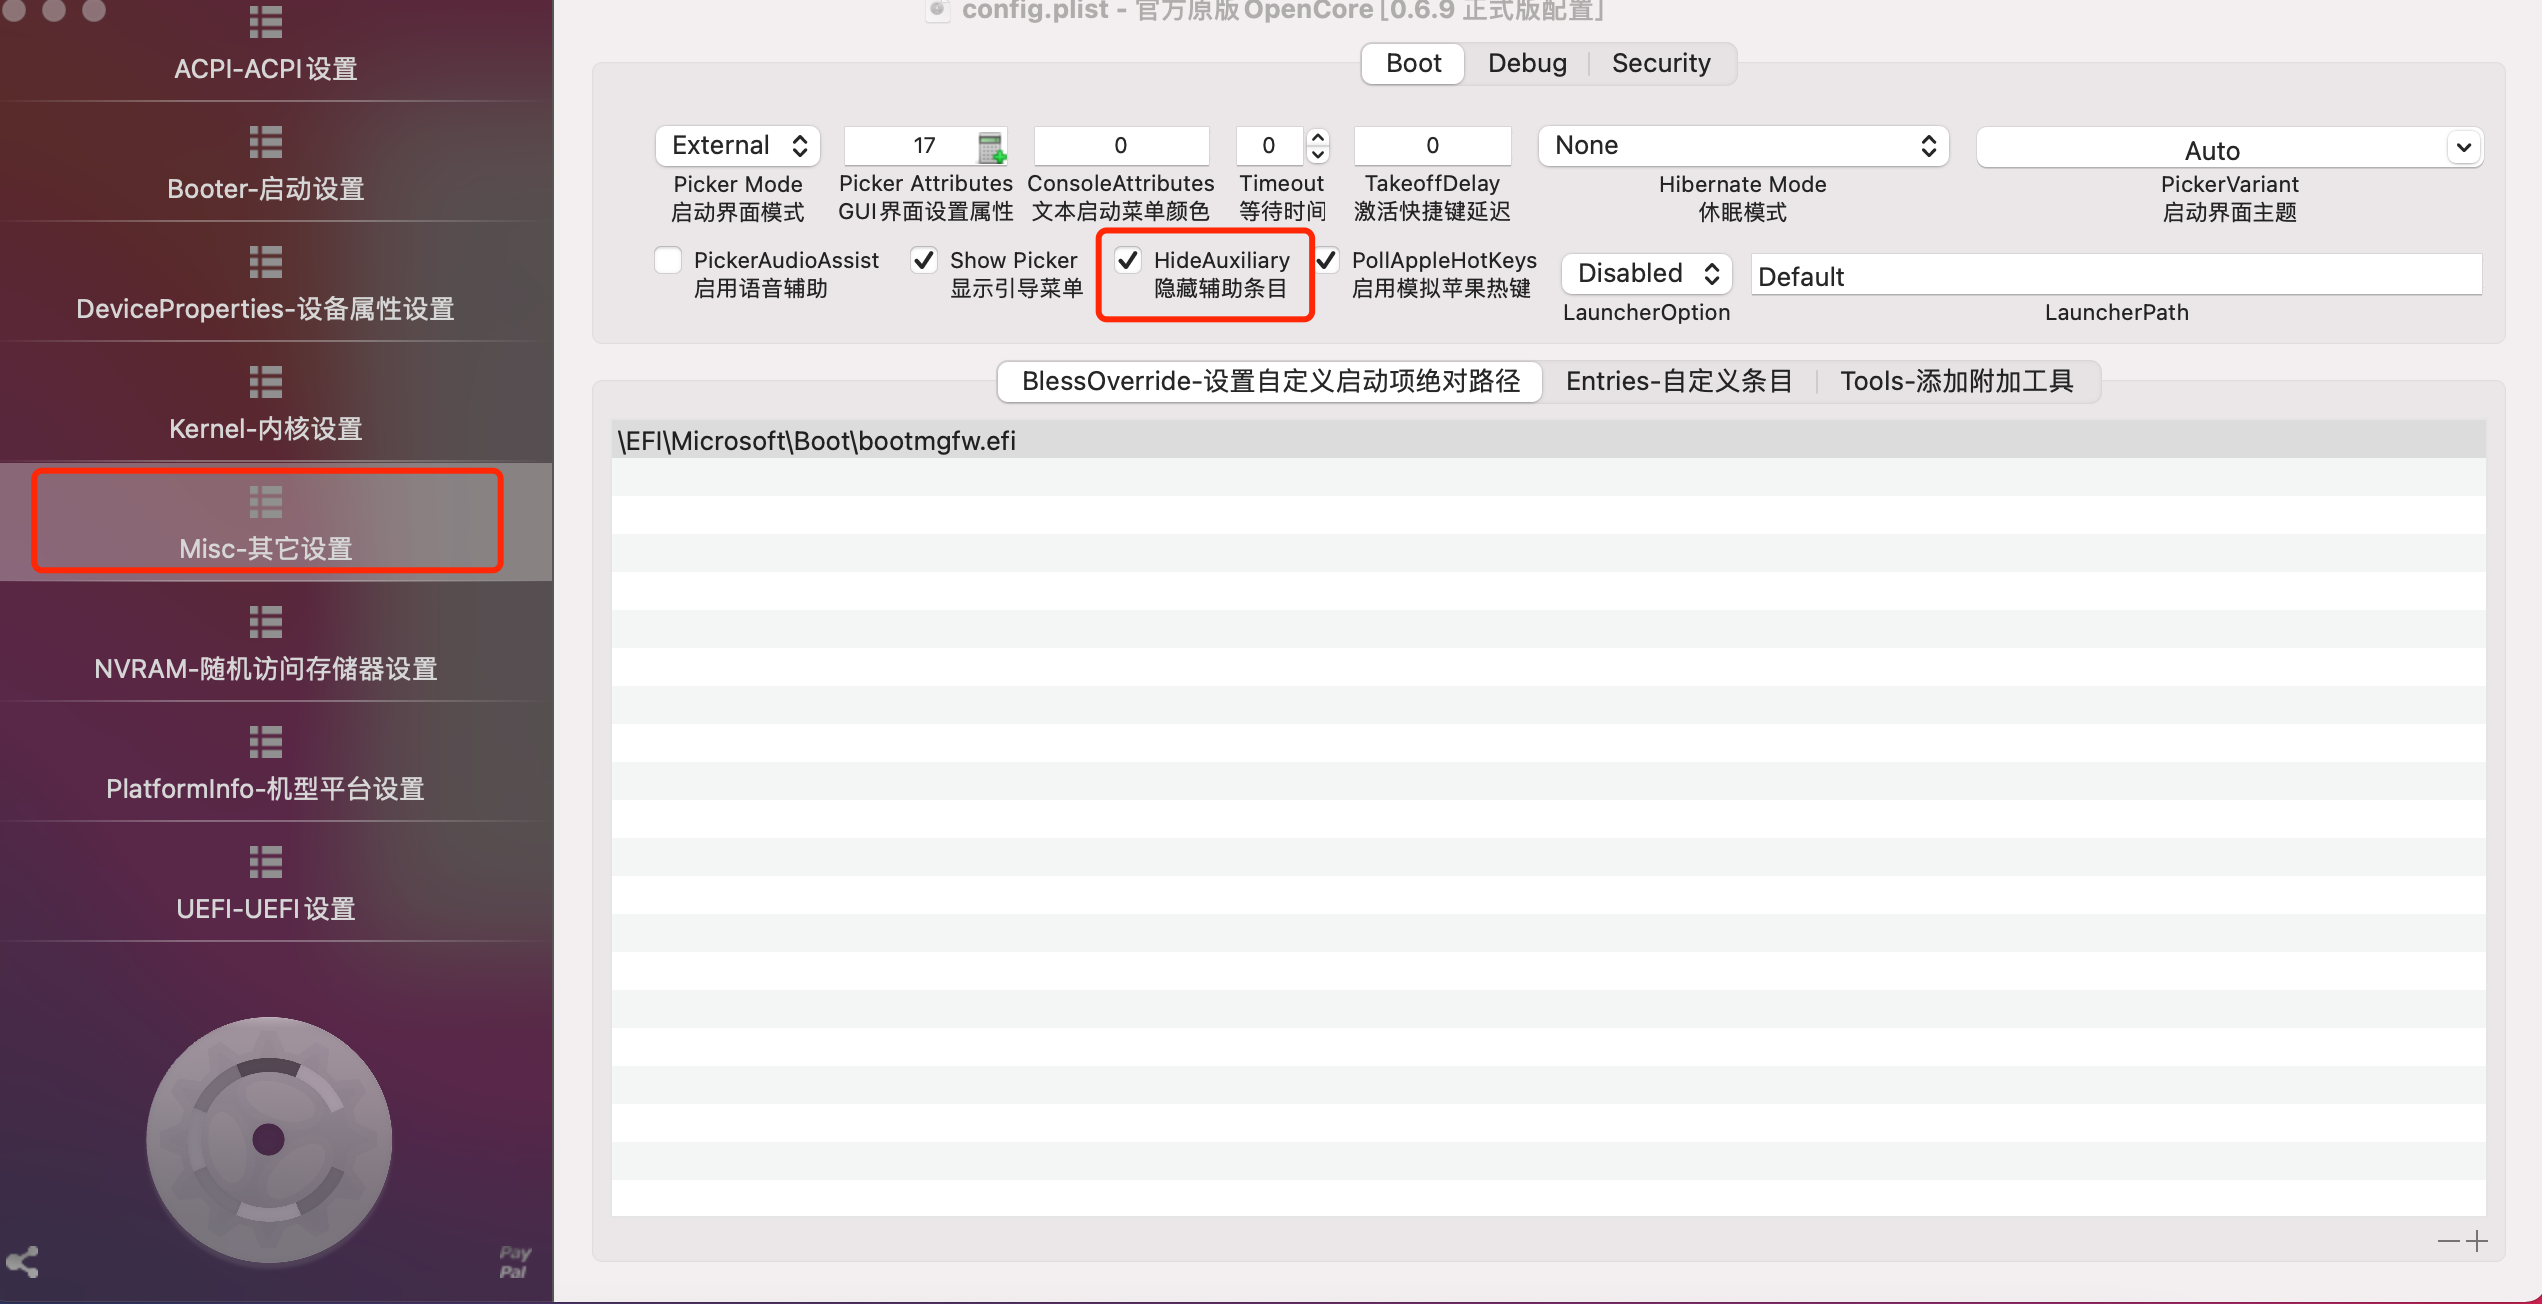Click the share icon in the sidebar corner
The width and height of the screenshot is (2542, 1304).
[x=23, y=1262]
